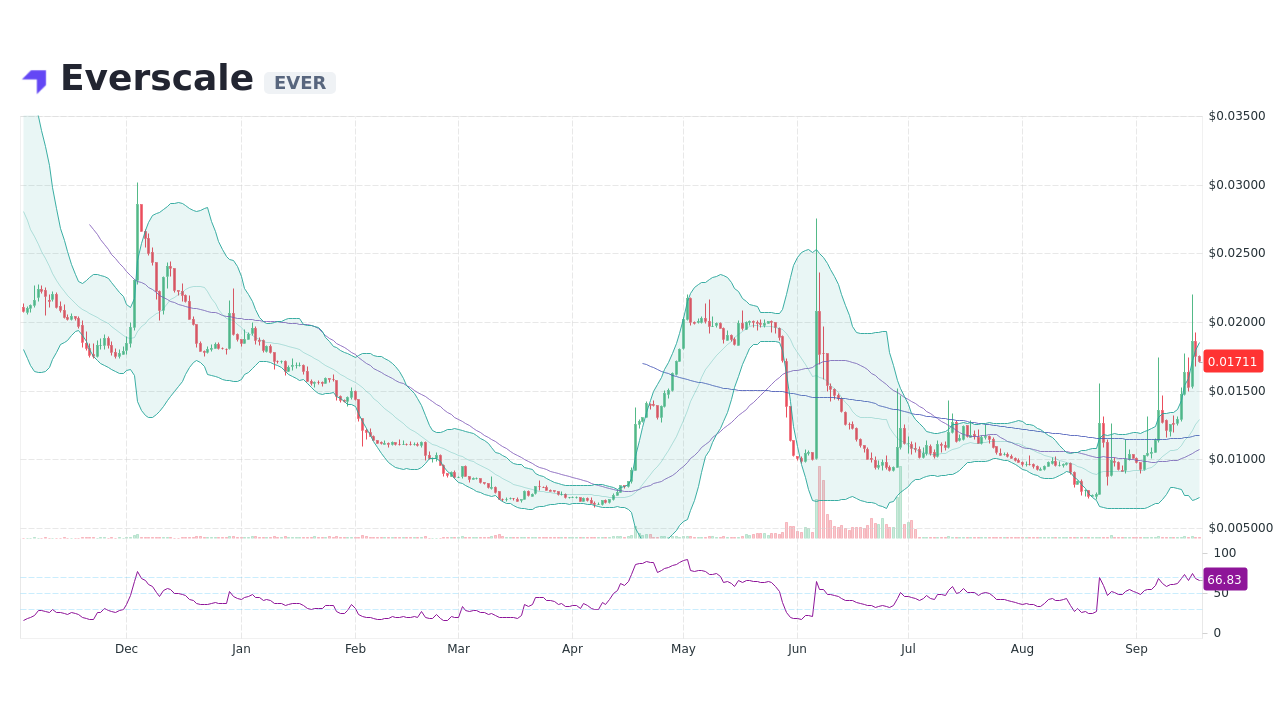
Task: Select the red 0.01711 price tag
Action: 1233,361
